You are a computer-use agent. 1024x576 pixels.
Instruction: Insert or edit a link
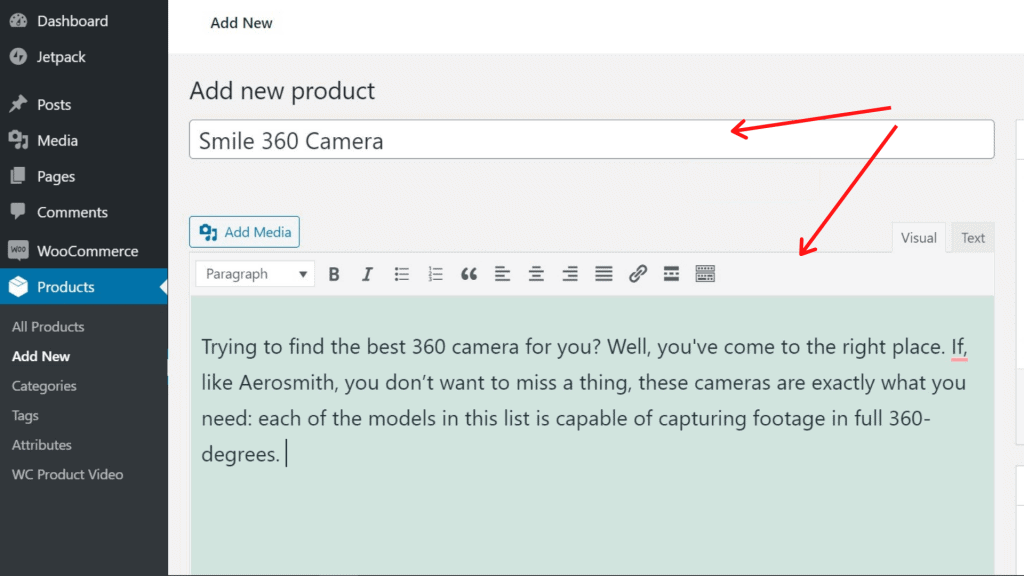(x=638, y=274)
